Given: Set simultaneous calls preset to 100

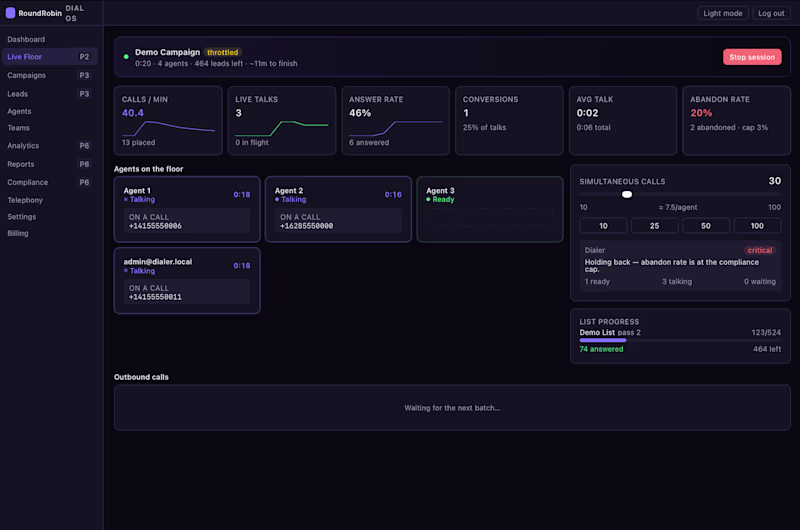Looking at the screenshot, I should tap(757, 225).
